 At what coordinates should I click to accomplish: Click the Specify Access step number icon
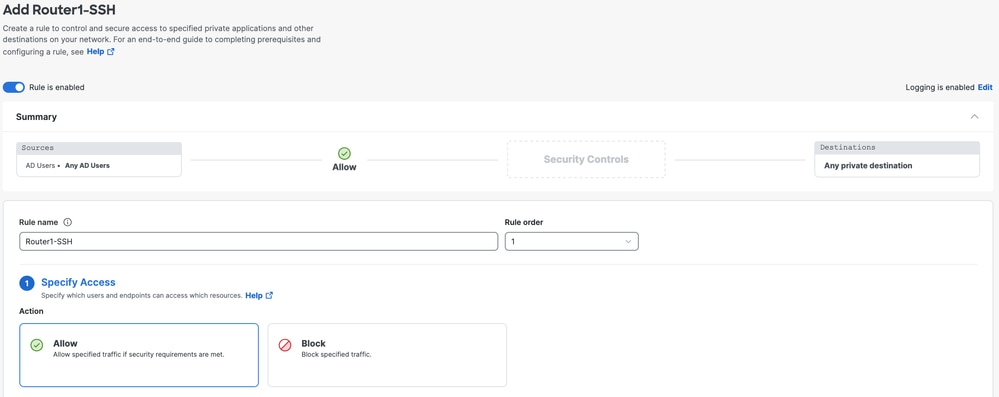pos(27,283)
